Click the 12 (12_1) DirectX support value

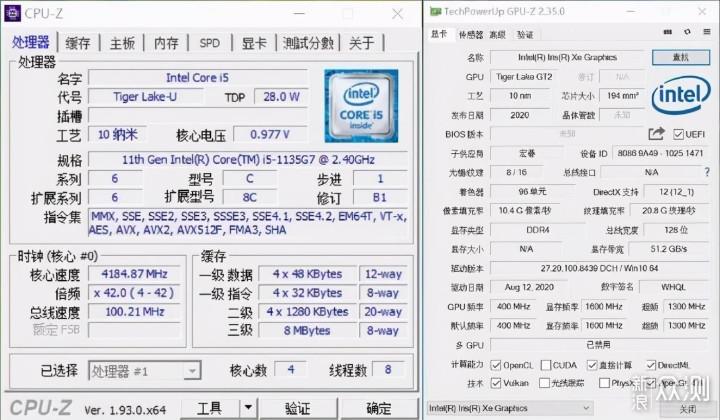pyautogui.click(x=676, y=192)
